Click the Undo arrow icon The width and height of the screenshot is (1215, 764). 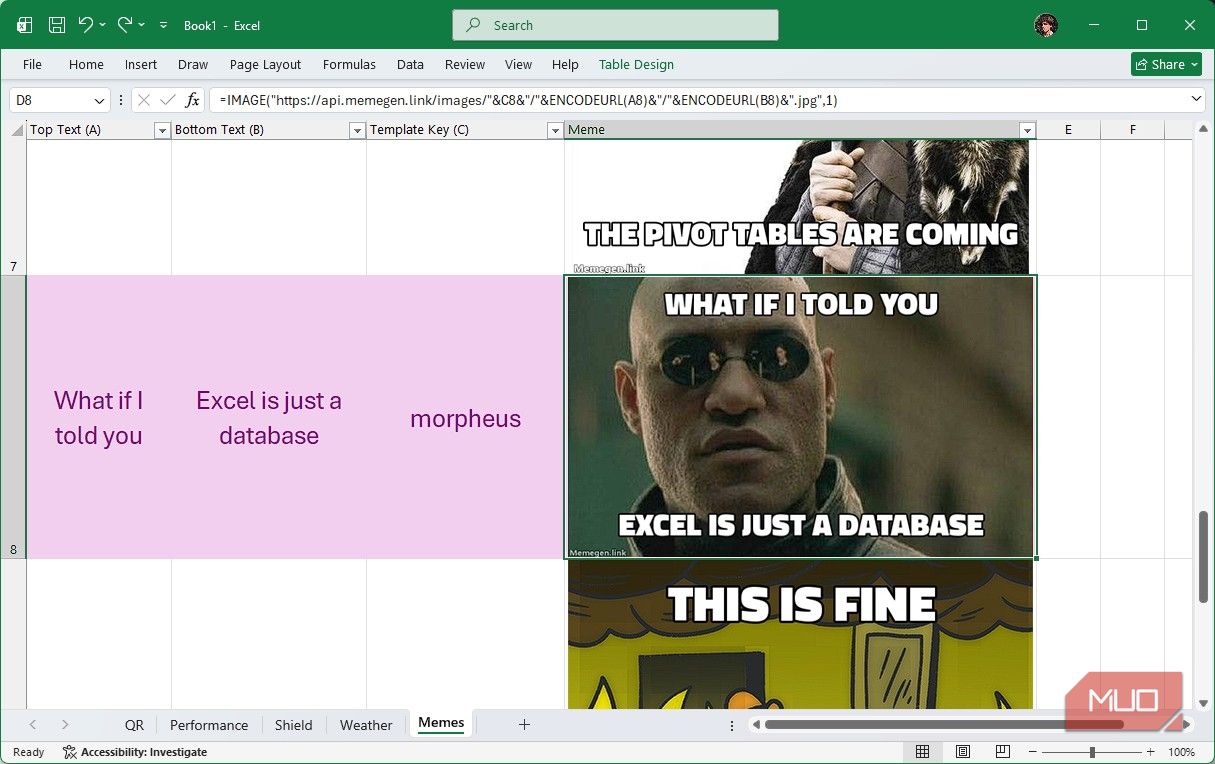(x=85, y=24)
